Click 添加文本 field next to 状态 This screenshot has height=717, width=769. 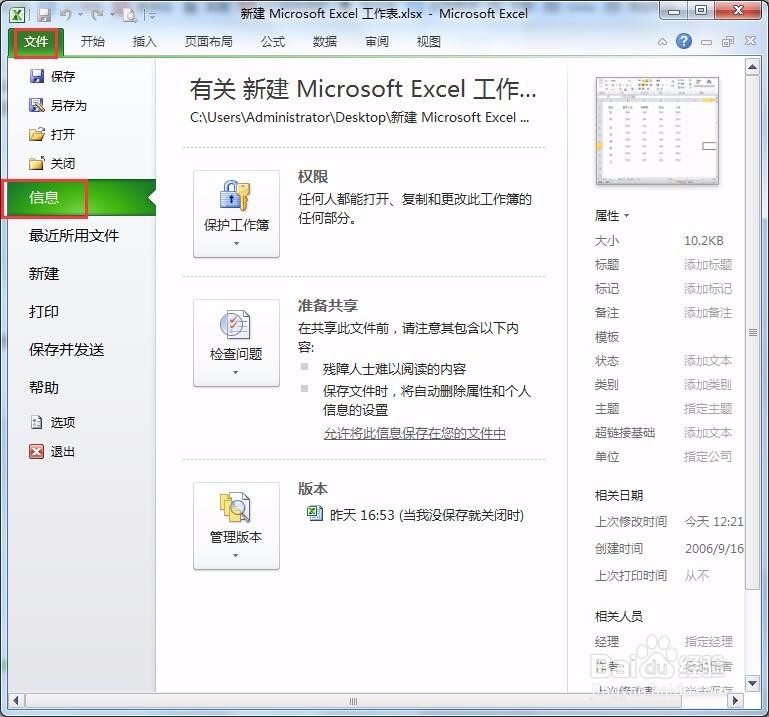pos(708,361)
